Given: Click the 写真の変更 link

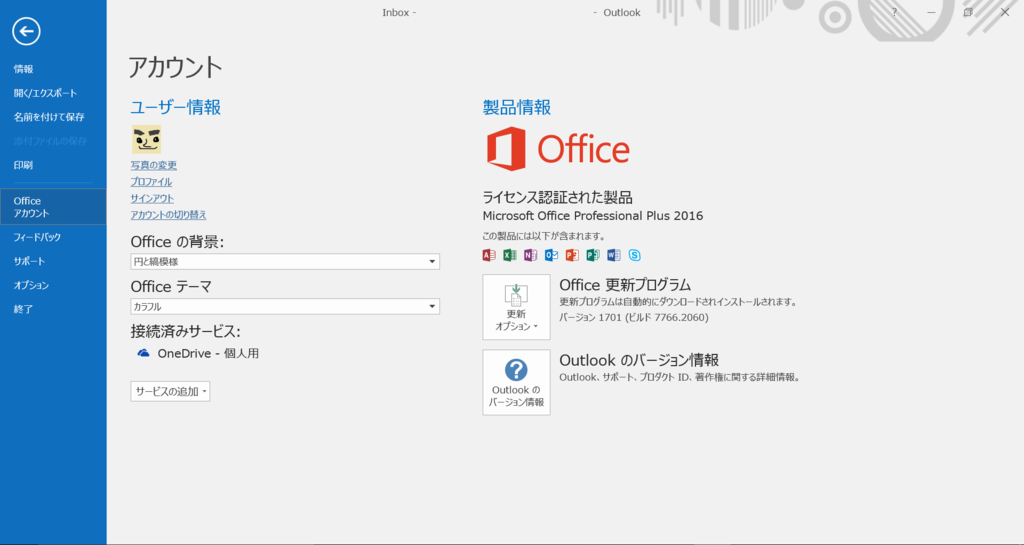Looking at the screenshot, I should (153, 165).
